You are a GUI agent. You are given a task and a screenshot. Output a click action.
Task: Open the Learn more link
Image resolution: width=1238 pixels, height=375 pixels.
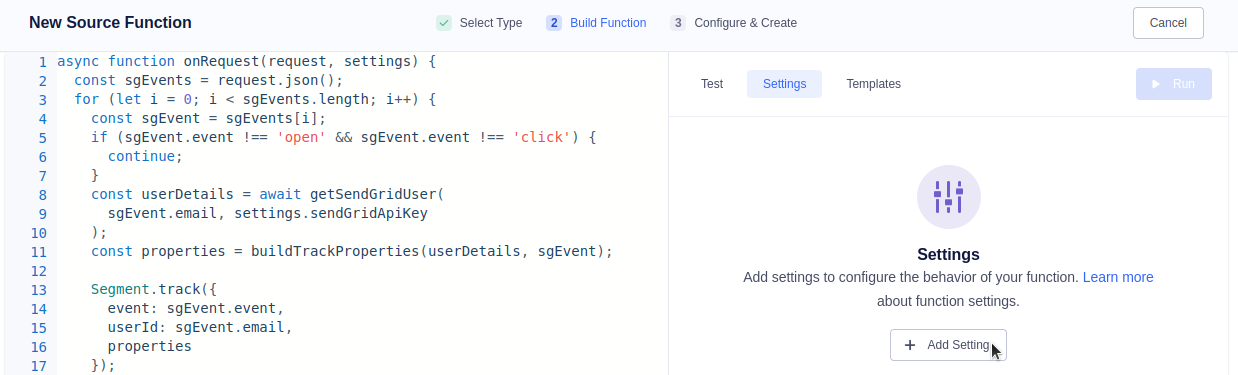pyautogui.click(x=1118, y=277)
